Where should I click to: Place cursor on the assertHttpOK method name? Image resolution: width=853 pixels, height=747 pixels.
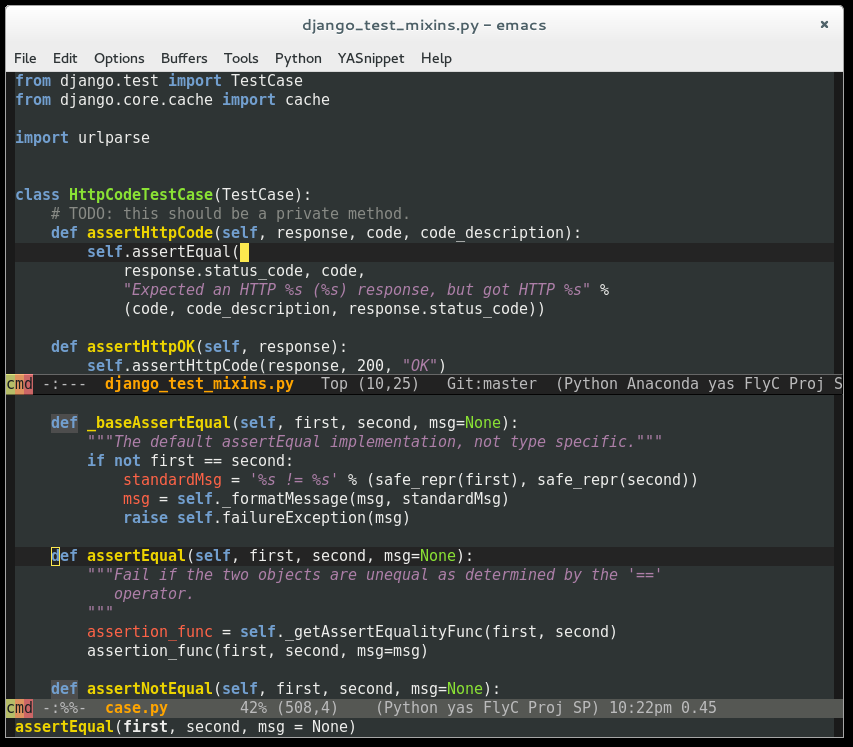(x=141, y=347)
